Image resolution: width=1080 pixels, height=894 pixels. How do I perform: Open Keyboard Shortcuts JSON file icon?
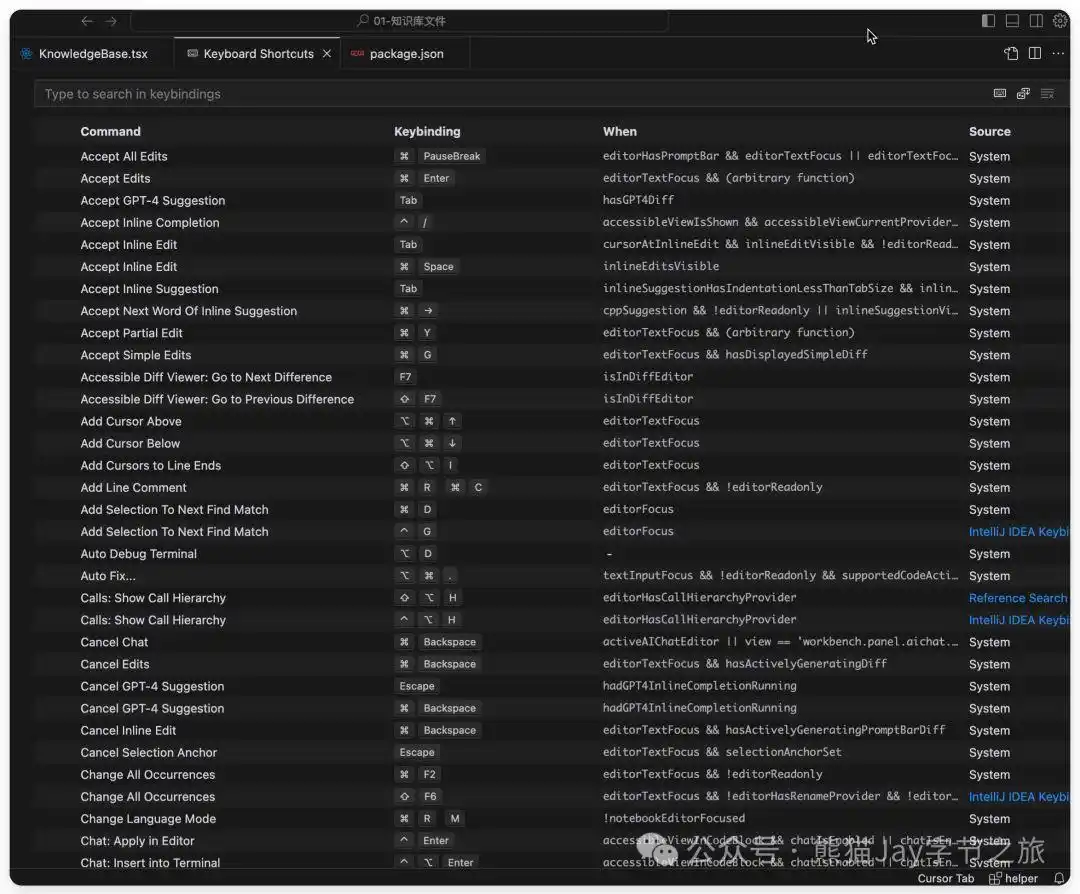[1009, 54]
